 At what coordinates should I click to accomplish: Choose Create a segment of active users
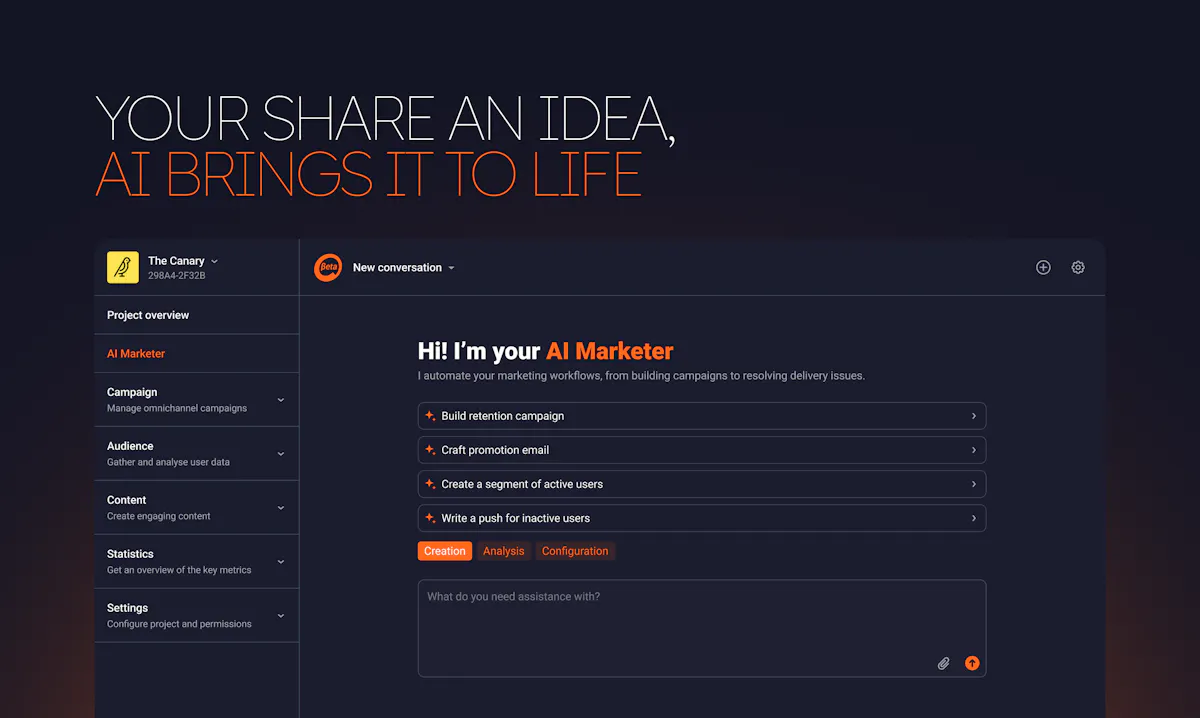click(x=702, y=484)
